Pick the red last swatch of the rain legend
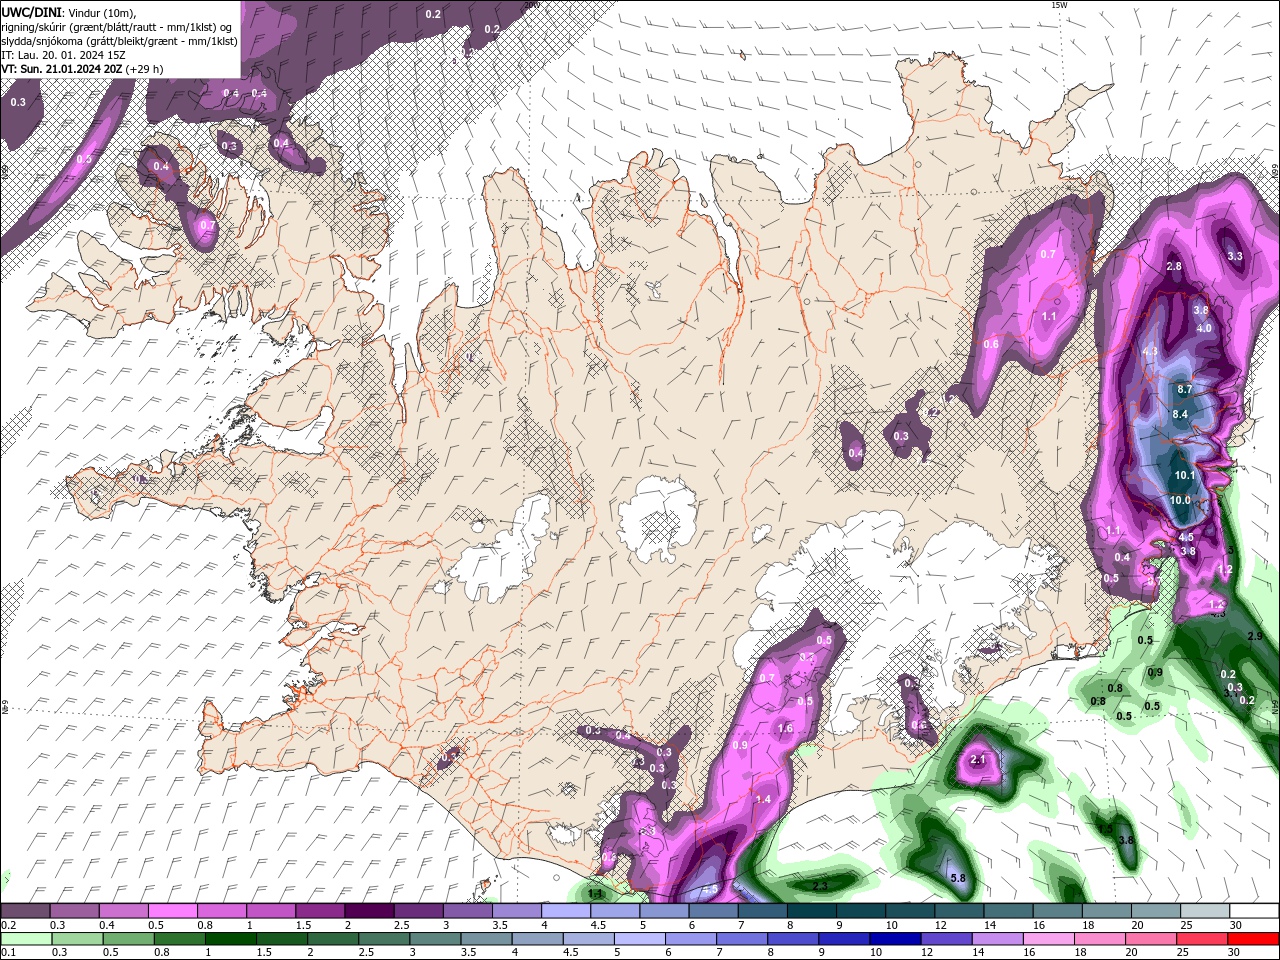Image resolution: width=1280 pixels, height=960 pixels. pos(1254,939)
